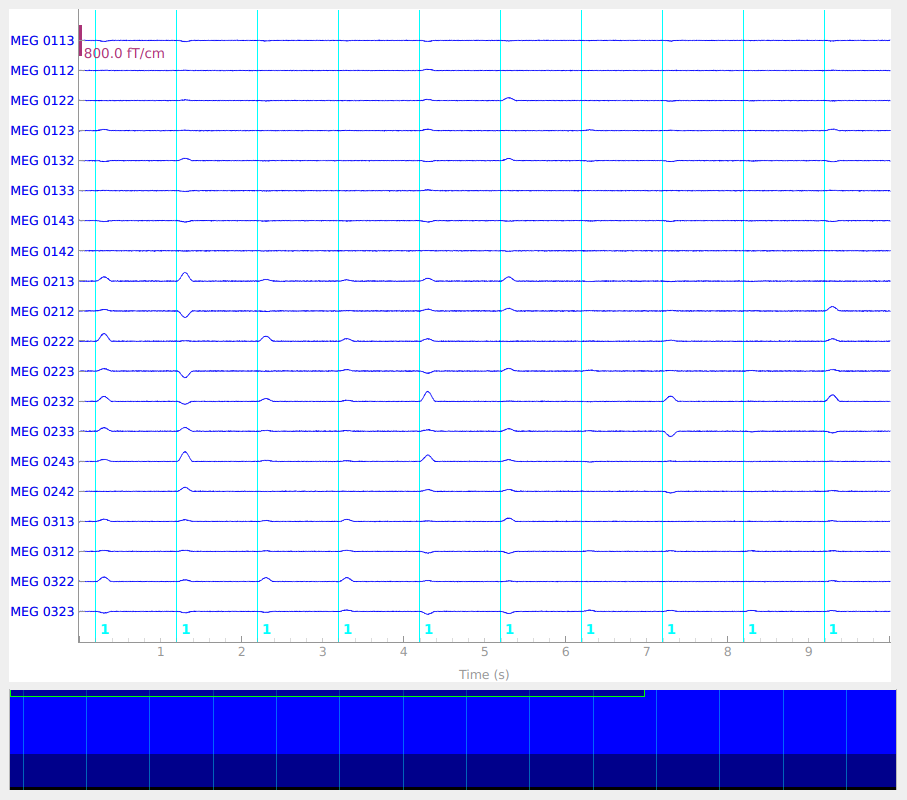The width and height of the screenshot is (907, 800).
Task: Click the 7 s tick label on time axis
Action: pos(646,652)
